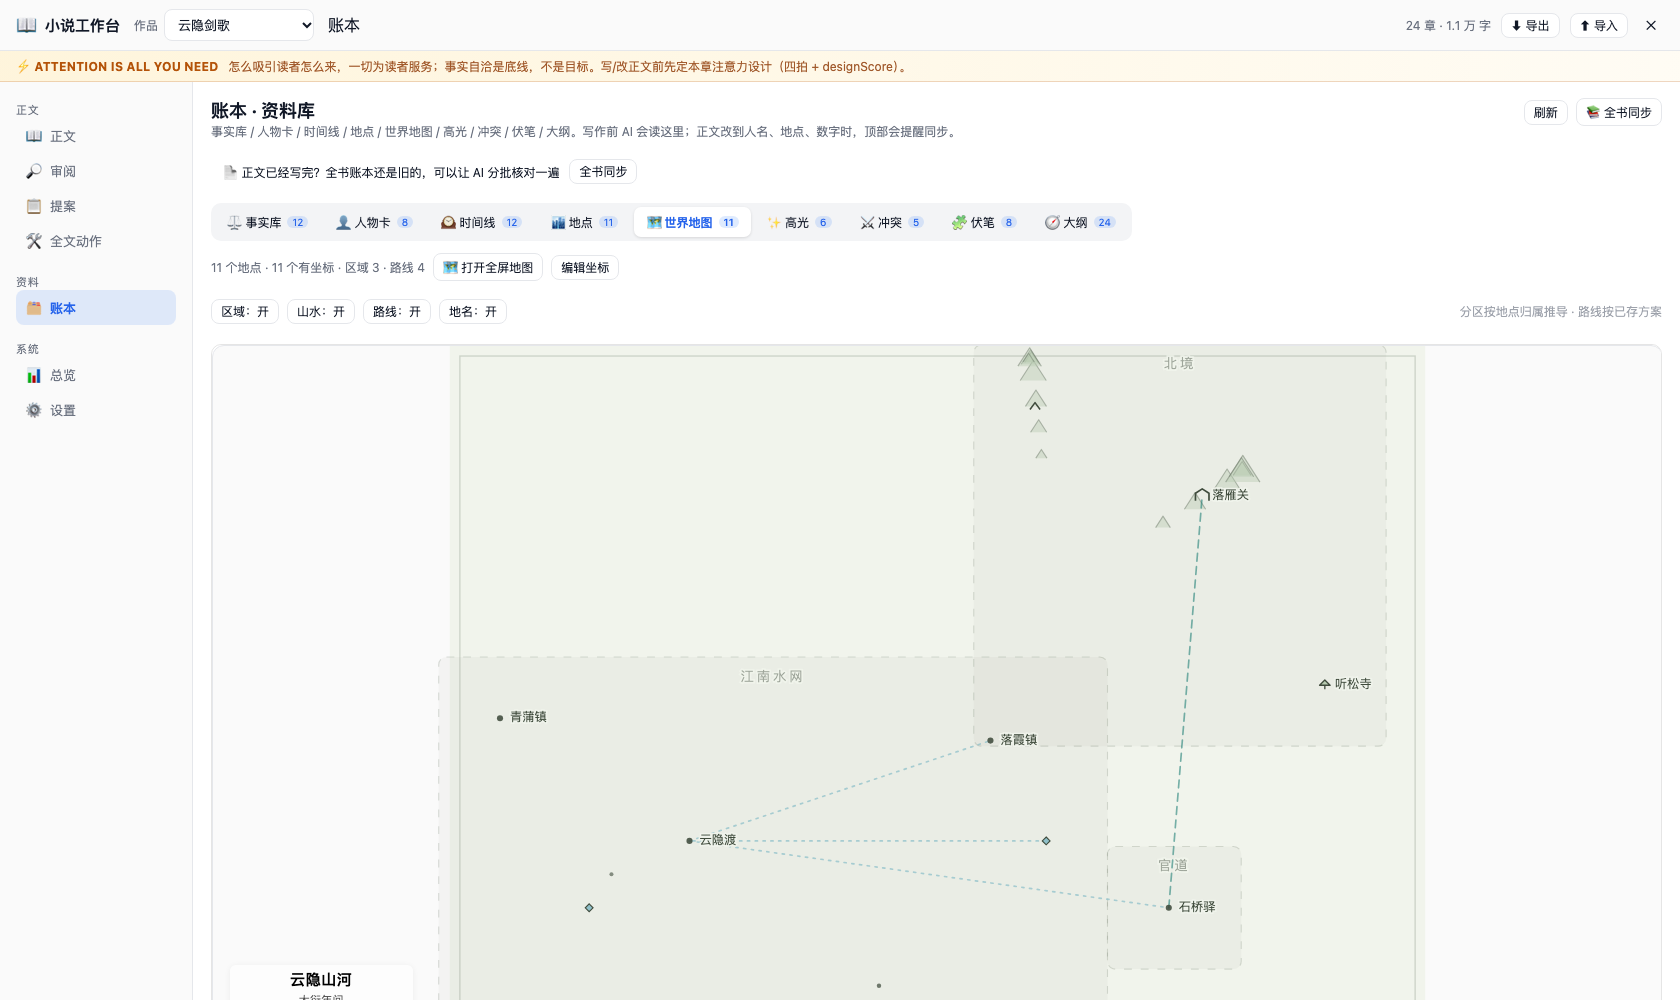
Task: Click the book logo icon beside 小说工作台
Action: [27, 25]
